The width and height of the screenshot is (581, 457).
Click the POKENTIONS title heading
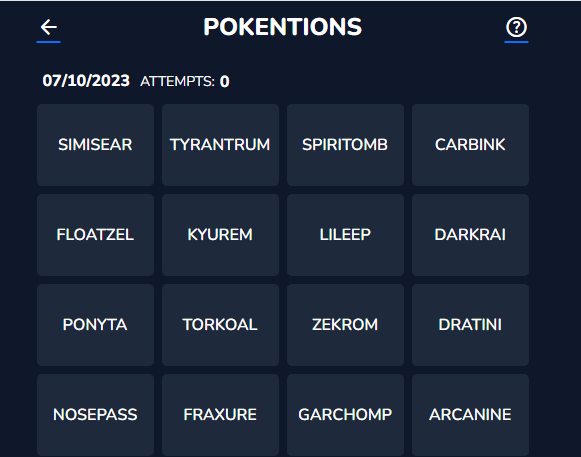pos(282,27)
